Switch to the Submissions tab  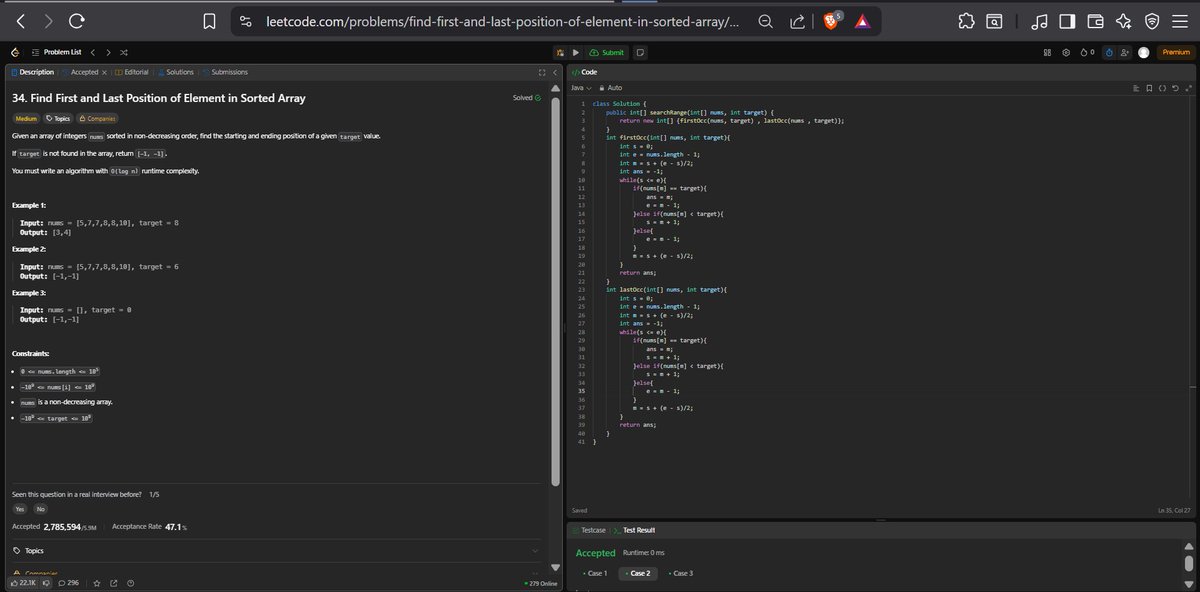pyautogui.click(x=225, y=72)
